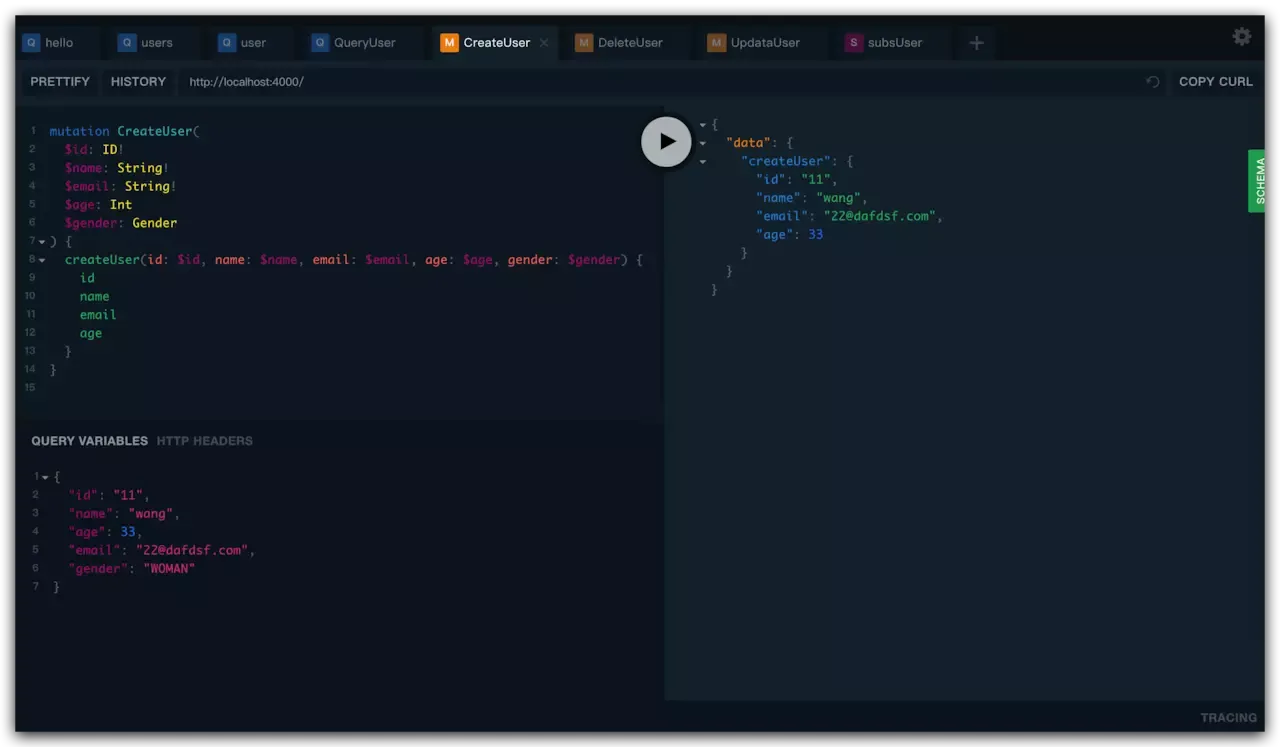Click age value 33 in response
This screenshot has width=1280, height=747.
tap(815, 235)
